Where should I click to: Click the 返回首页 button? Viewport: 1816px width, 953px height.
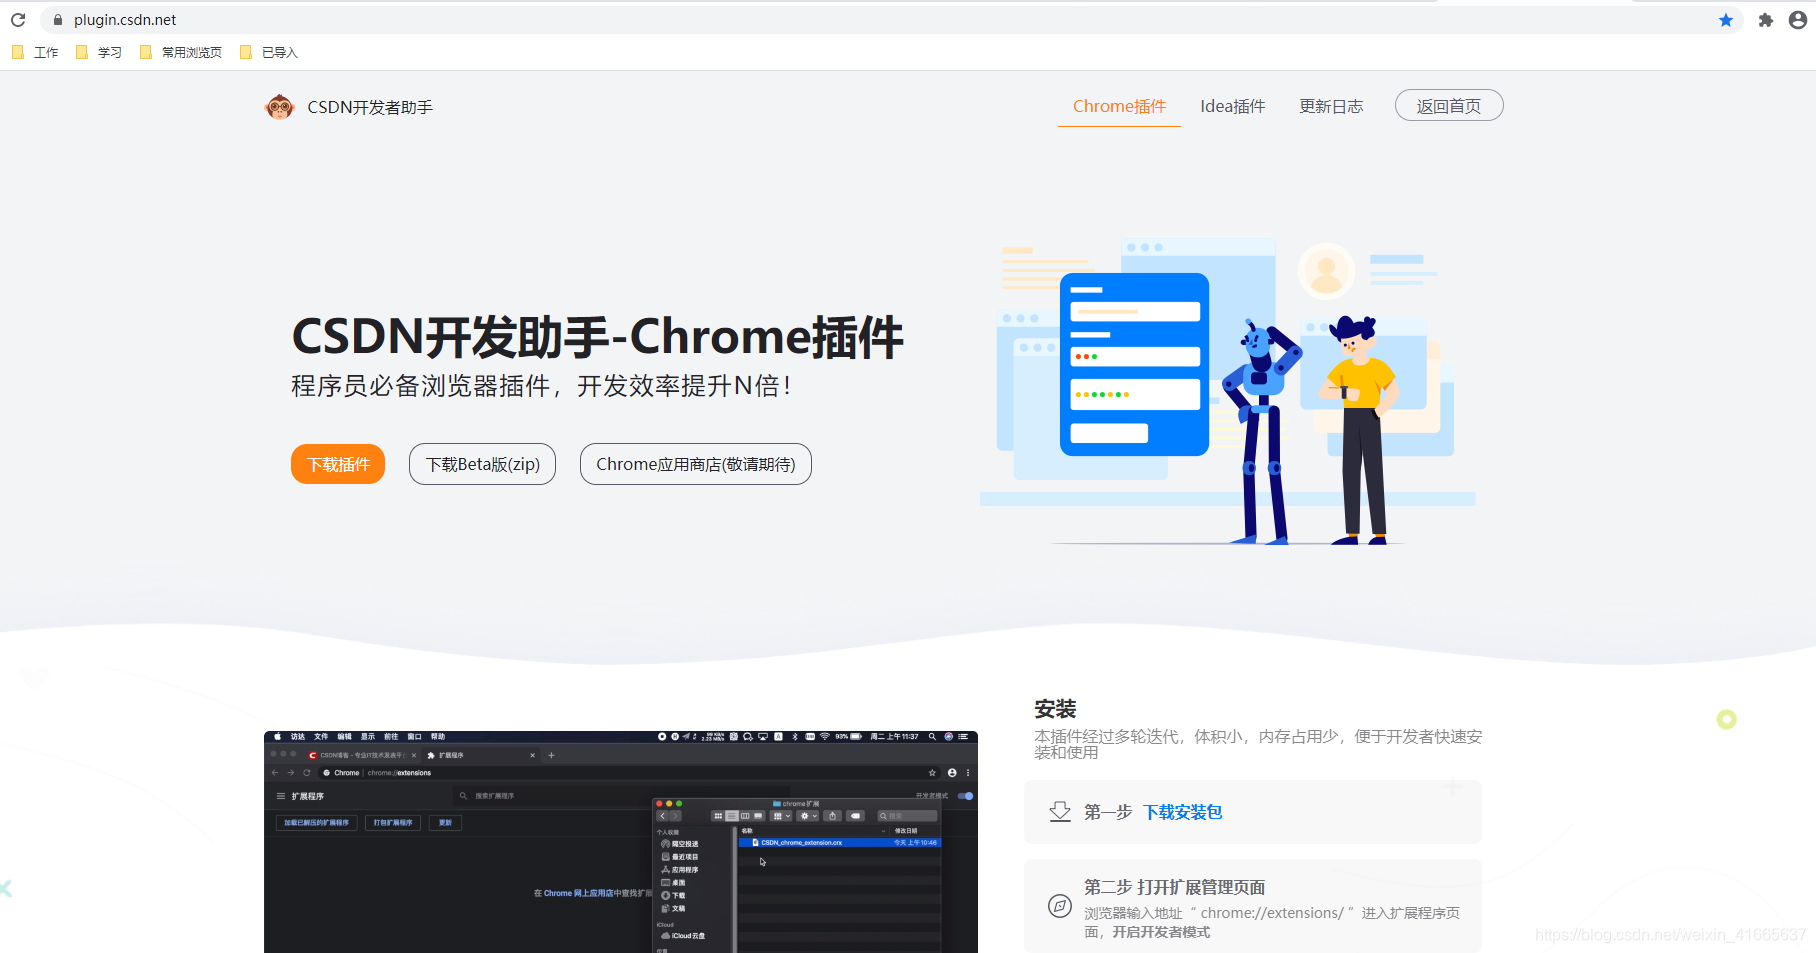[x=1449, y=105]
